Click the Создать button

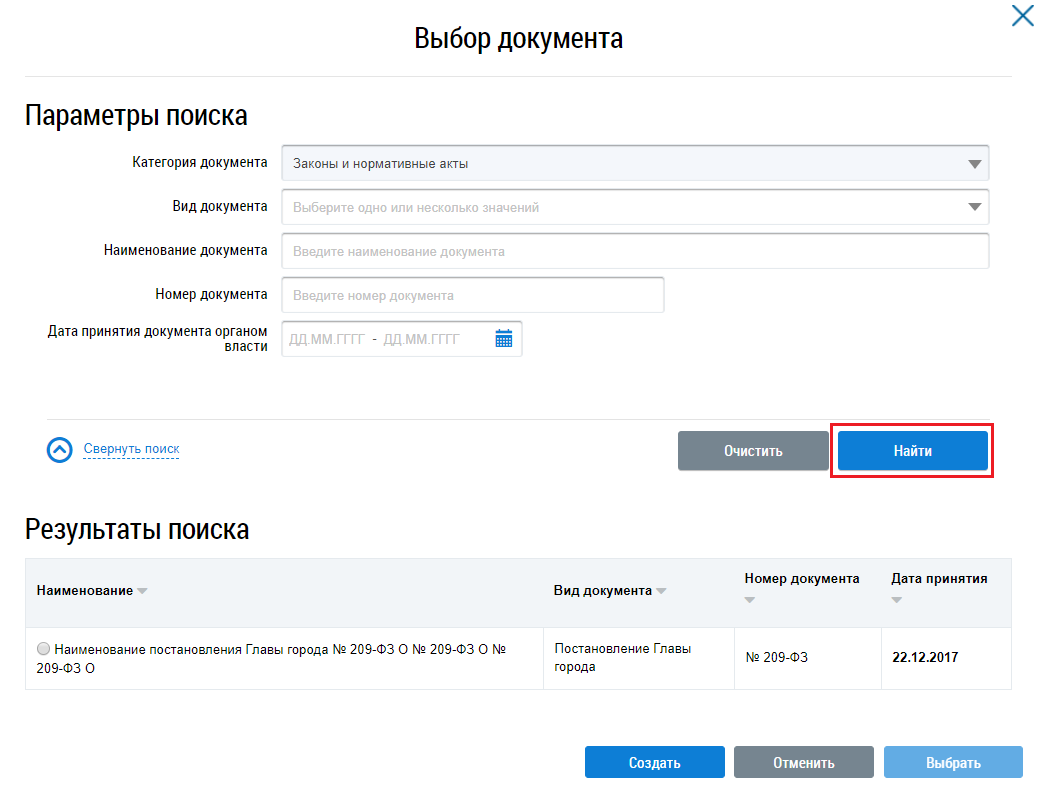click(x=654, y=763)
